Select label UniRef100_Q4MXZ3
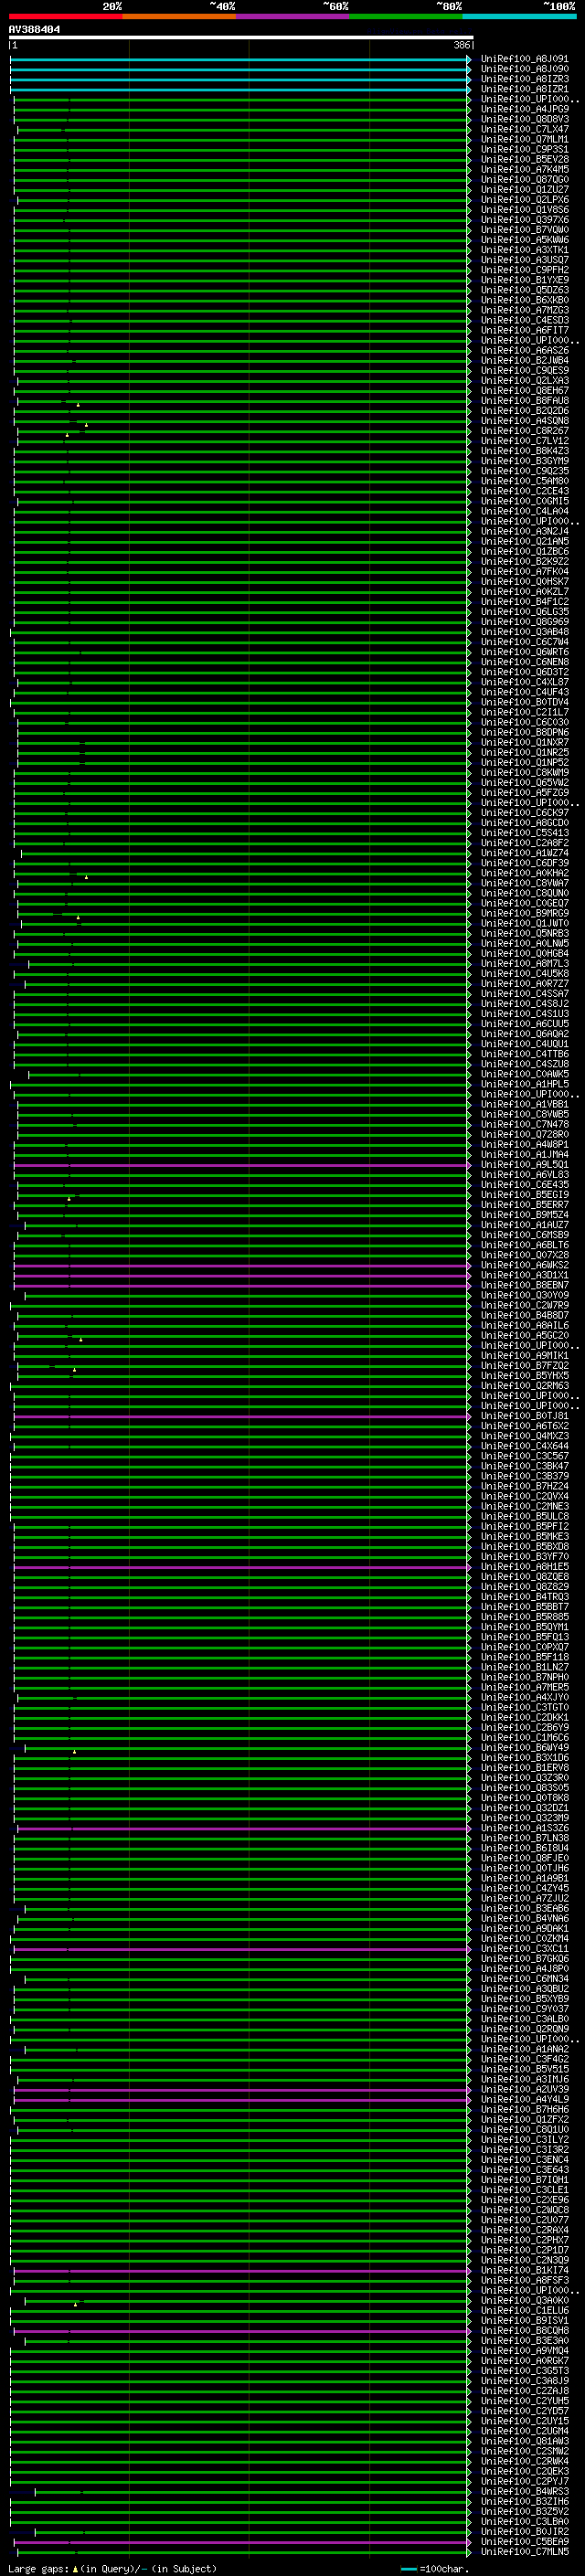Screen dimensions: 585x2576 [524, 1437]
